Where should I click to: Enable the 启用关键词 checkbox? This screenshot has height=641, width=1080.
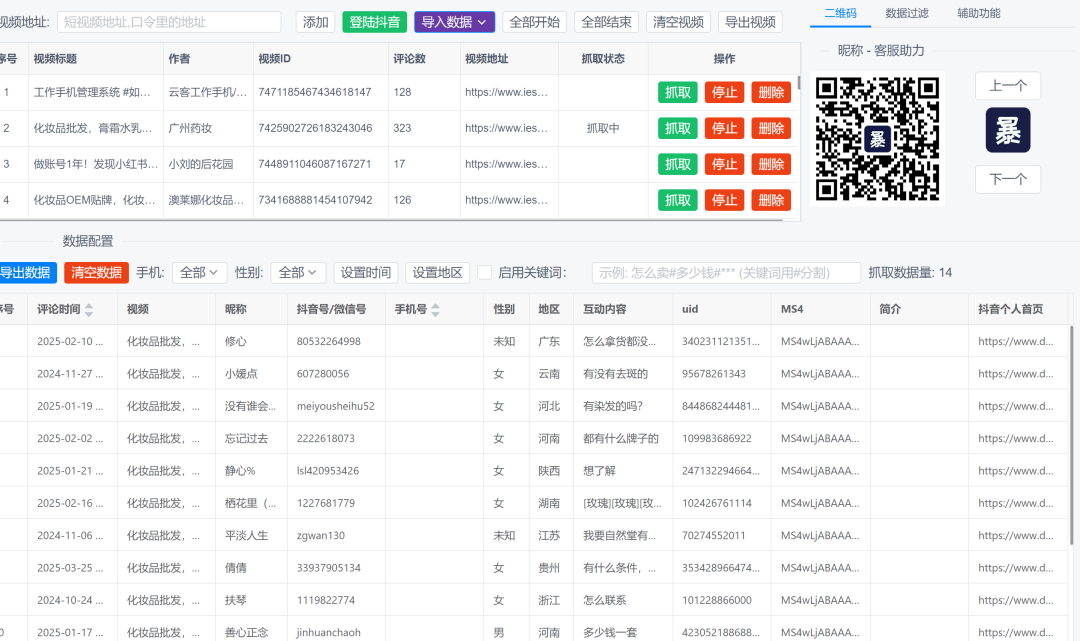pyautogui.click(x=484, y=273)
